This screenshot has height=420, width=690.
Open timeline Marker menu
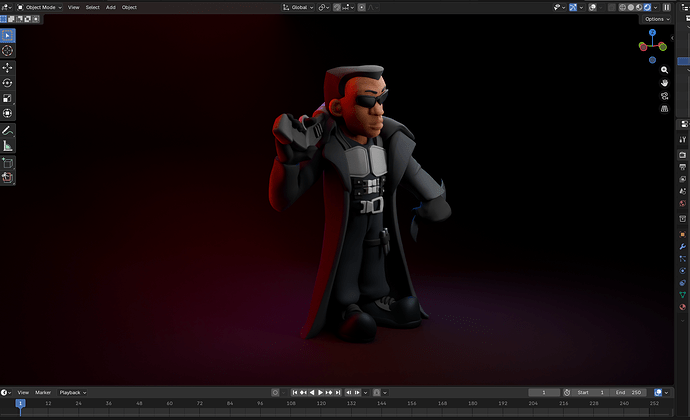43,392
